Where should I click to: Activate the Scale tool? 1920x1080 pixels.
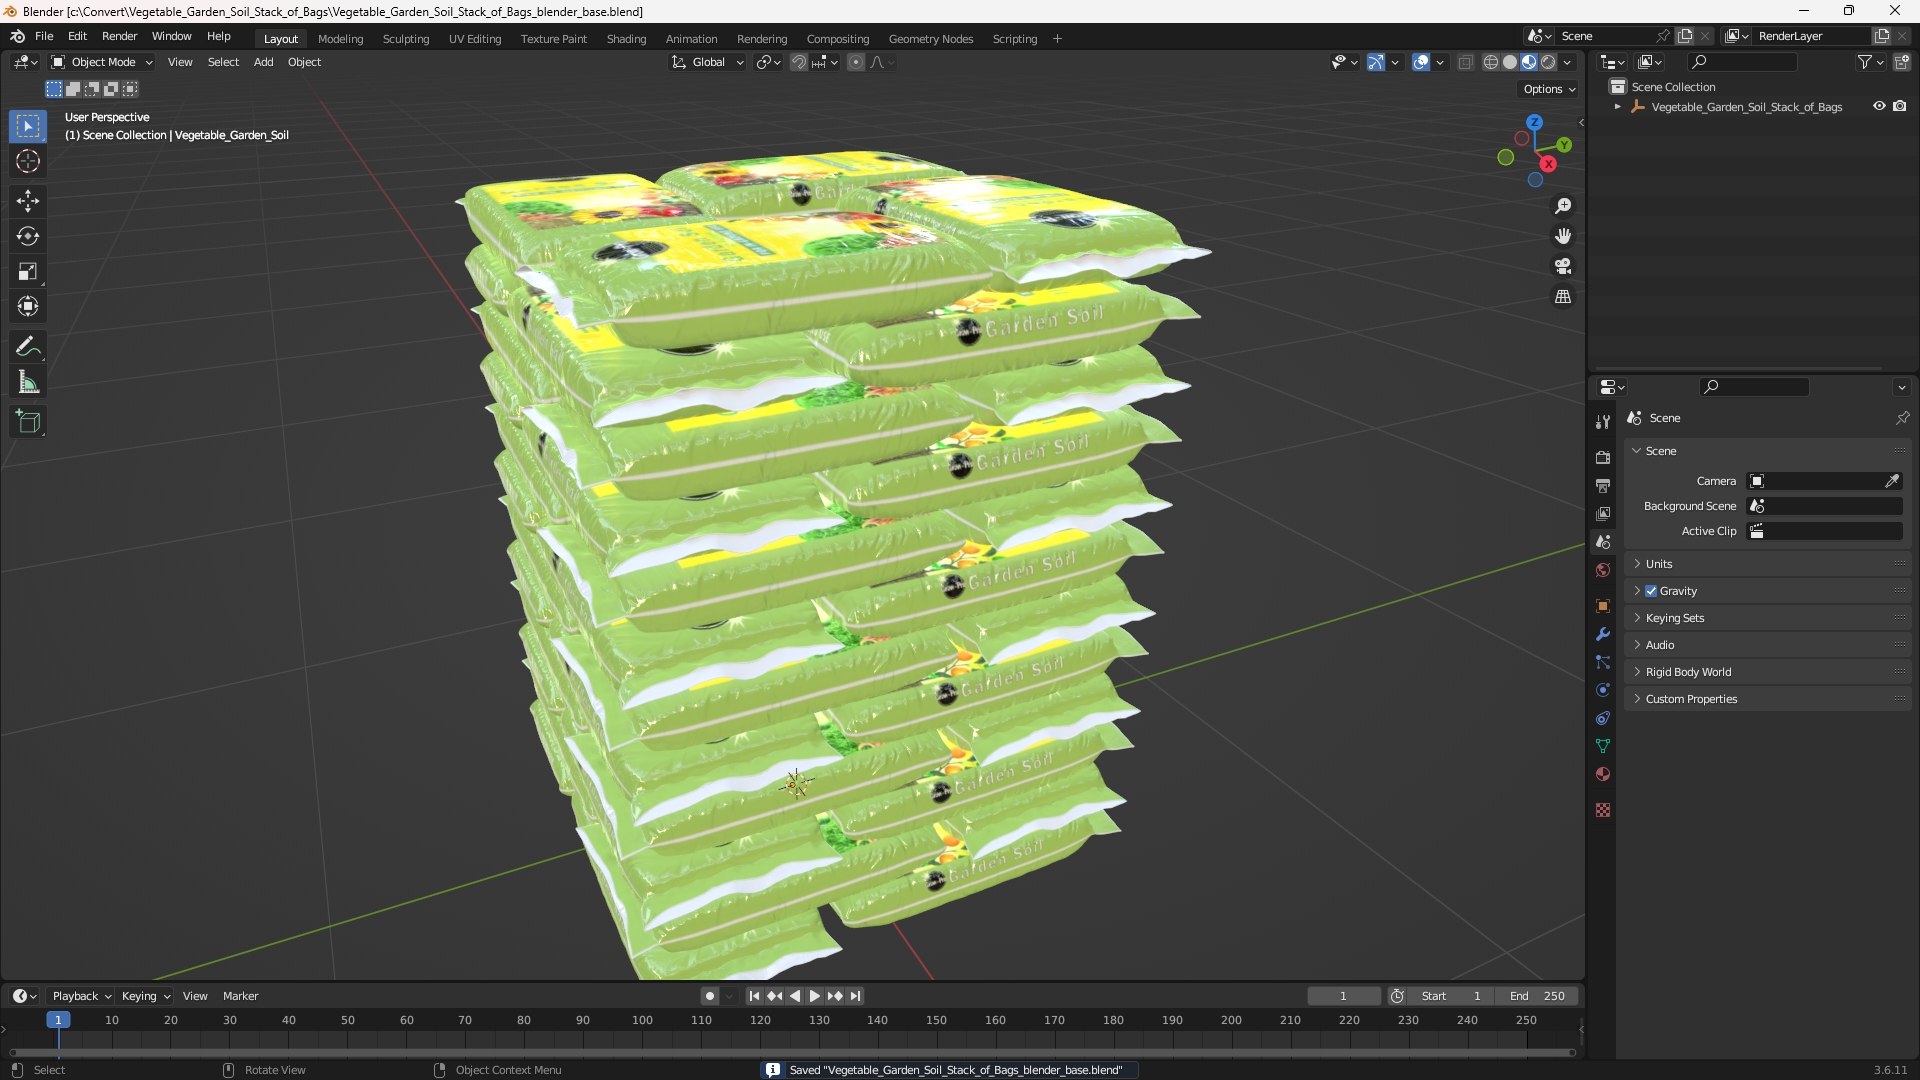click(x=28, y=271)
